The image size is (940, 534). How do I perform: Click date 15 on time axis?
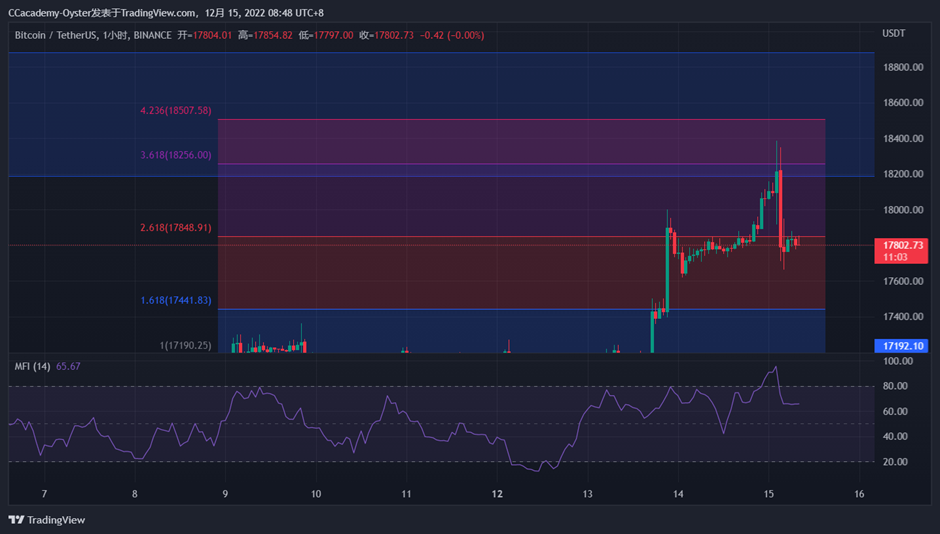[769, 494]
